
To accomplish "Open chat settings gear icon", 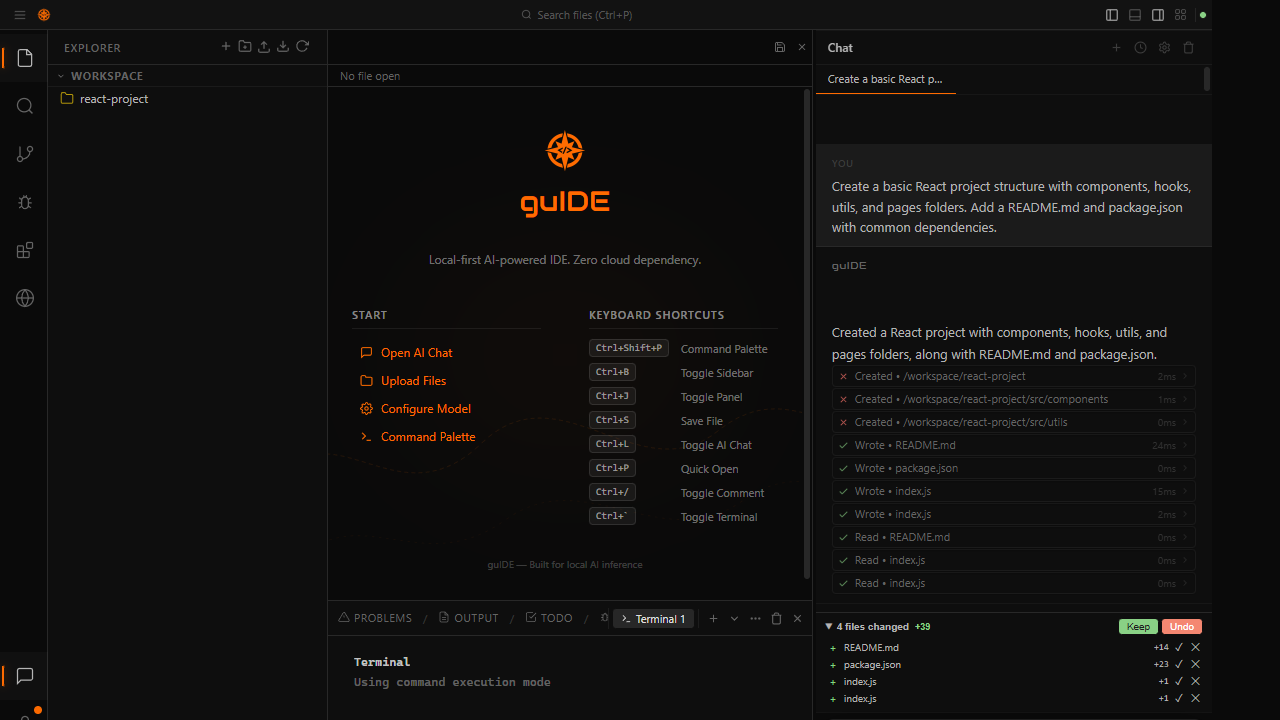I will pyautogui.click(x=1164, y=47).
